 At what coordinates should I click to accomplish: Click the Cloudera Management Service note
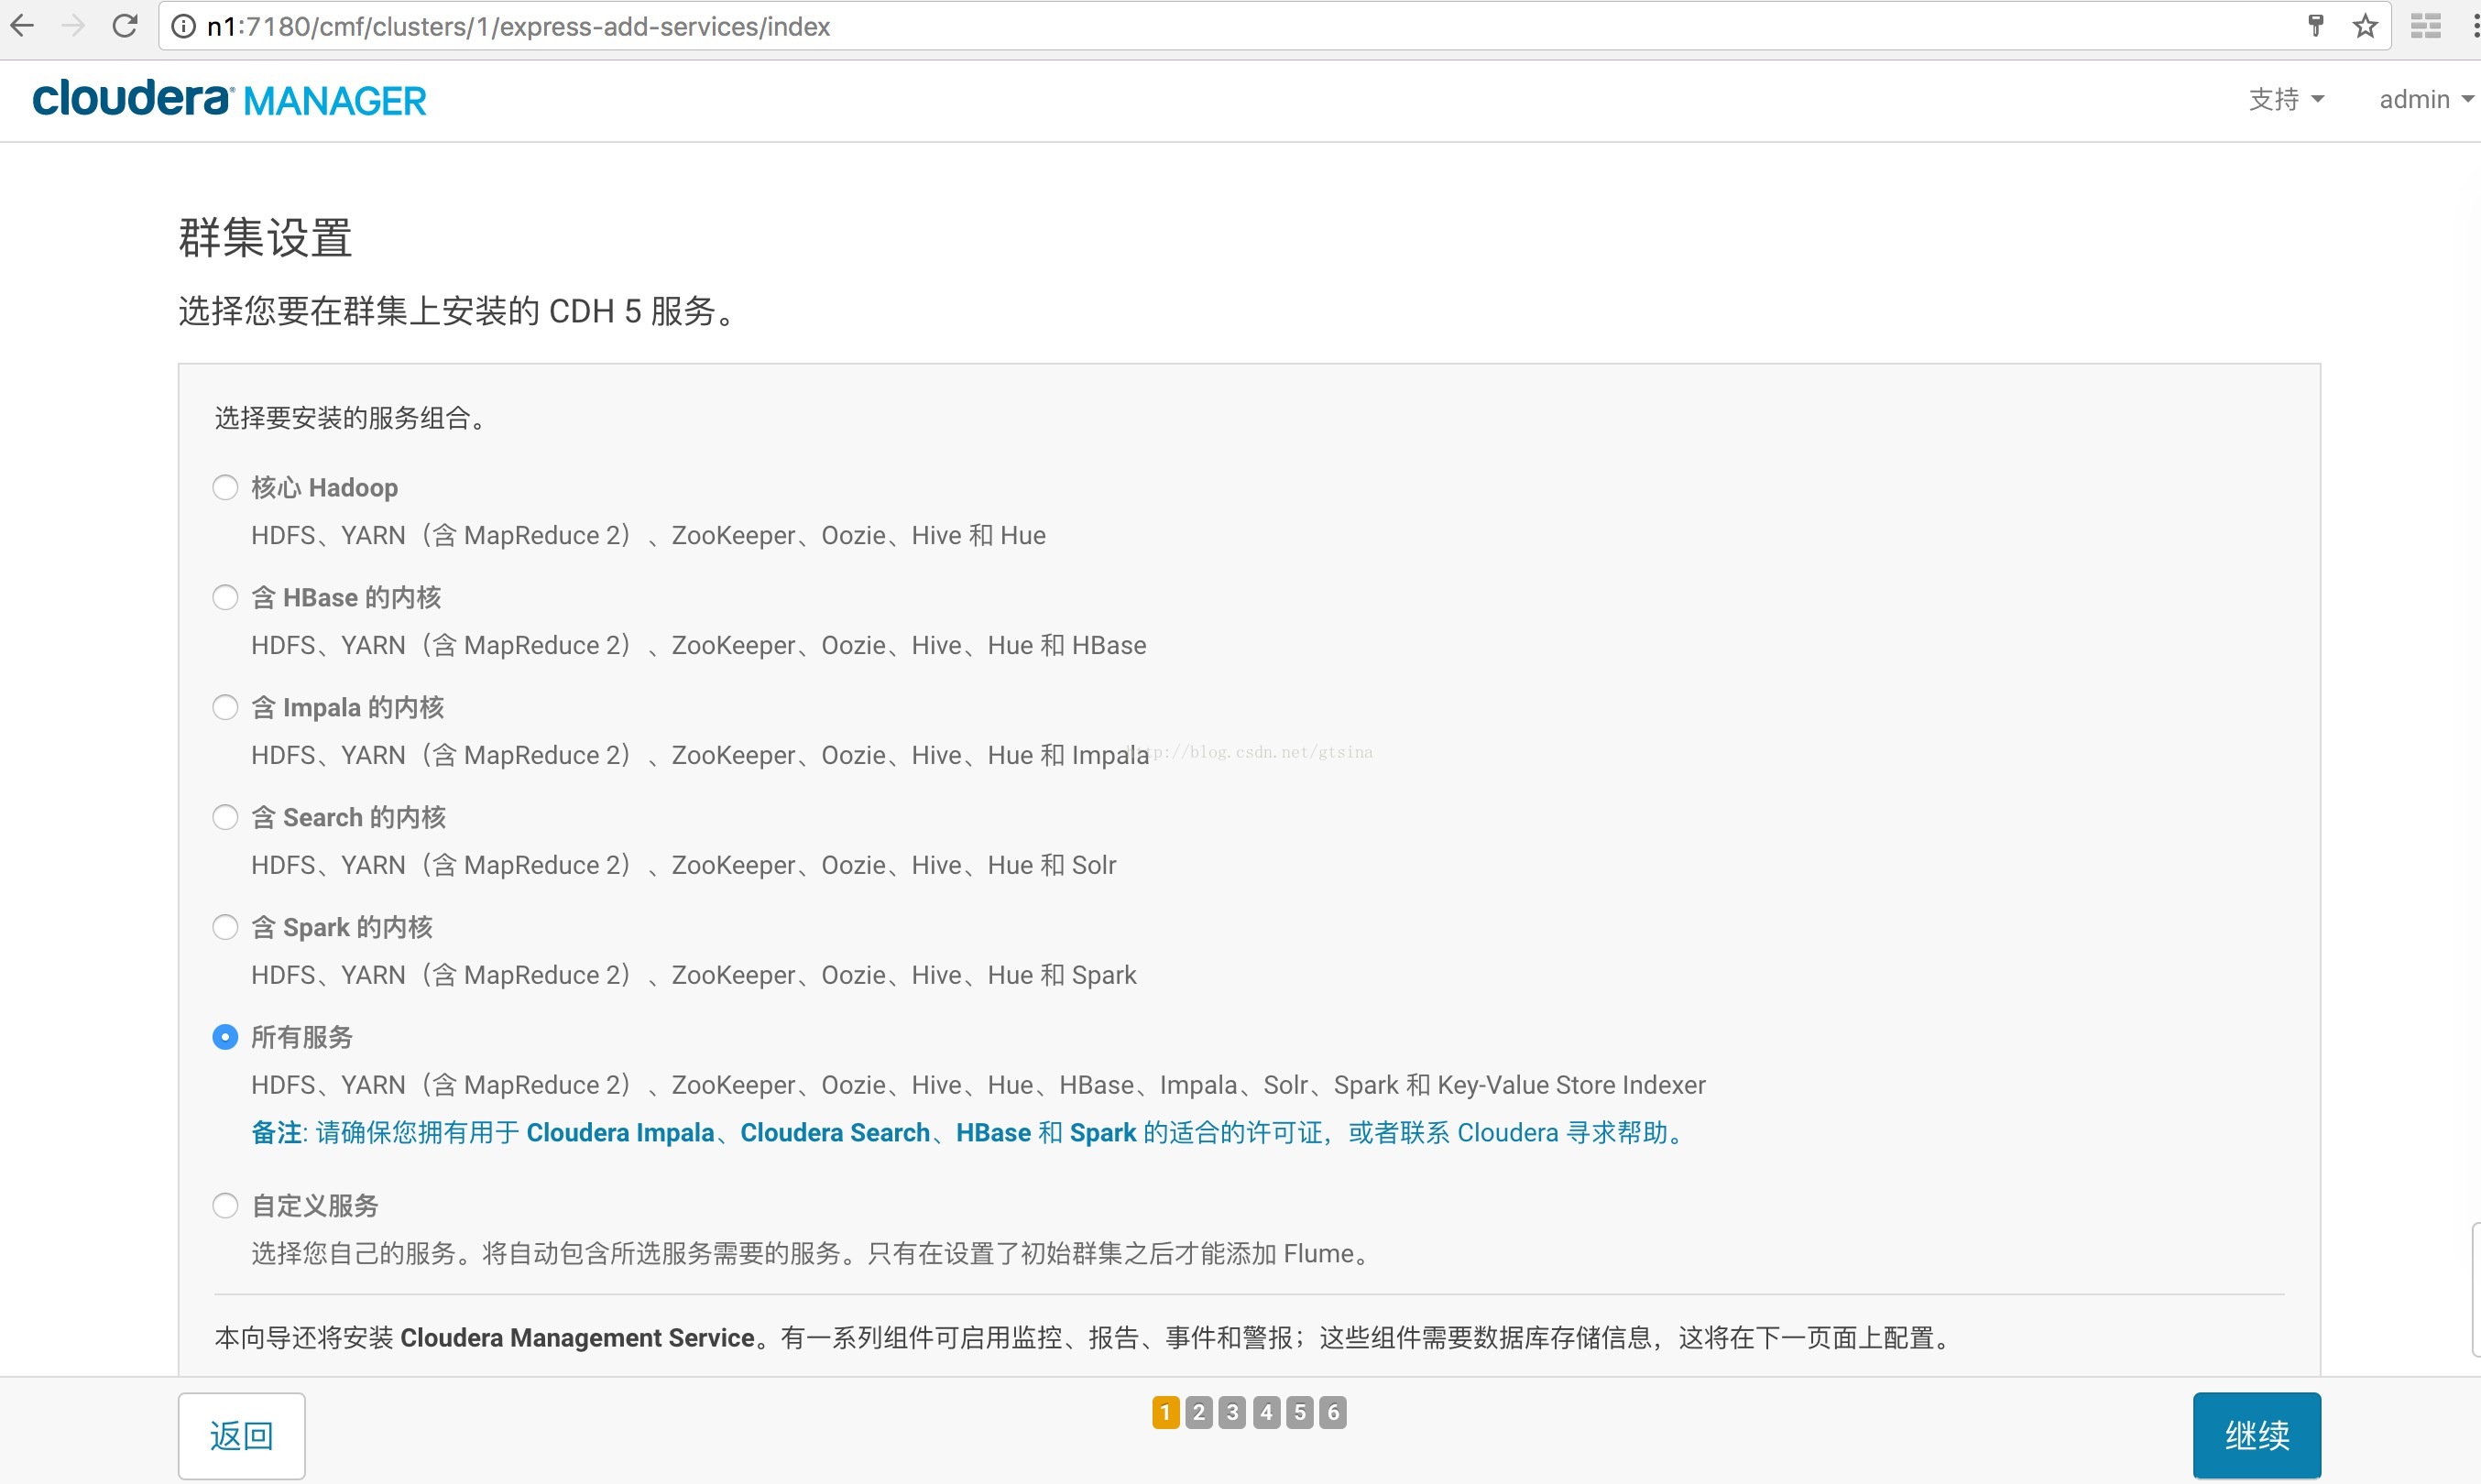coord(1084,1337)
